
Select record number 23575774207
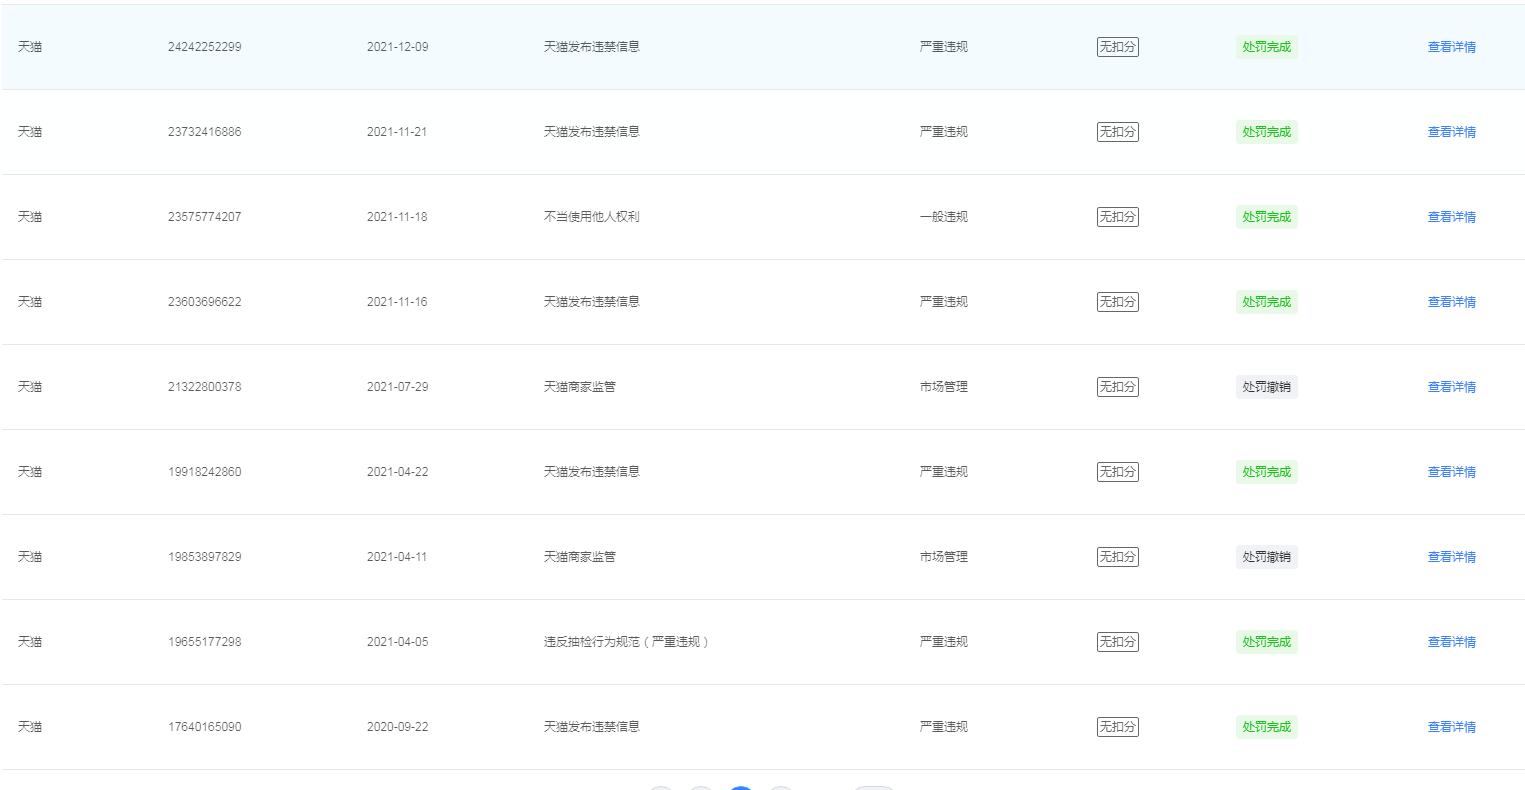click(x=204, y=217)
